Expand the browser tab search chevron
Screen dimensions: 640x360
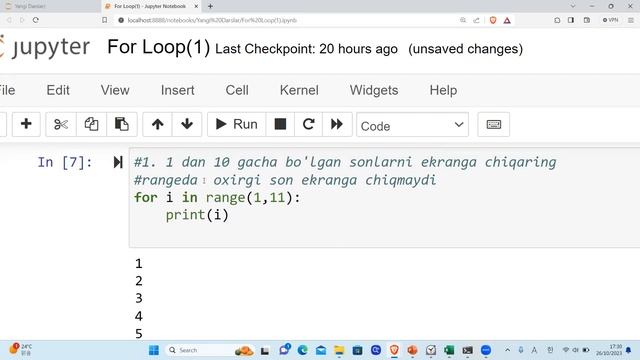point(573,7)
